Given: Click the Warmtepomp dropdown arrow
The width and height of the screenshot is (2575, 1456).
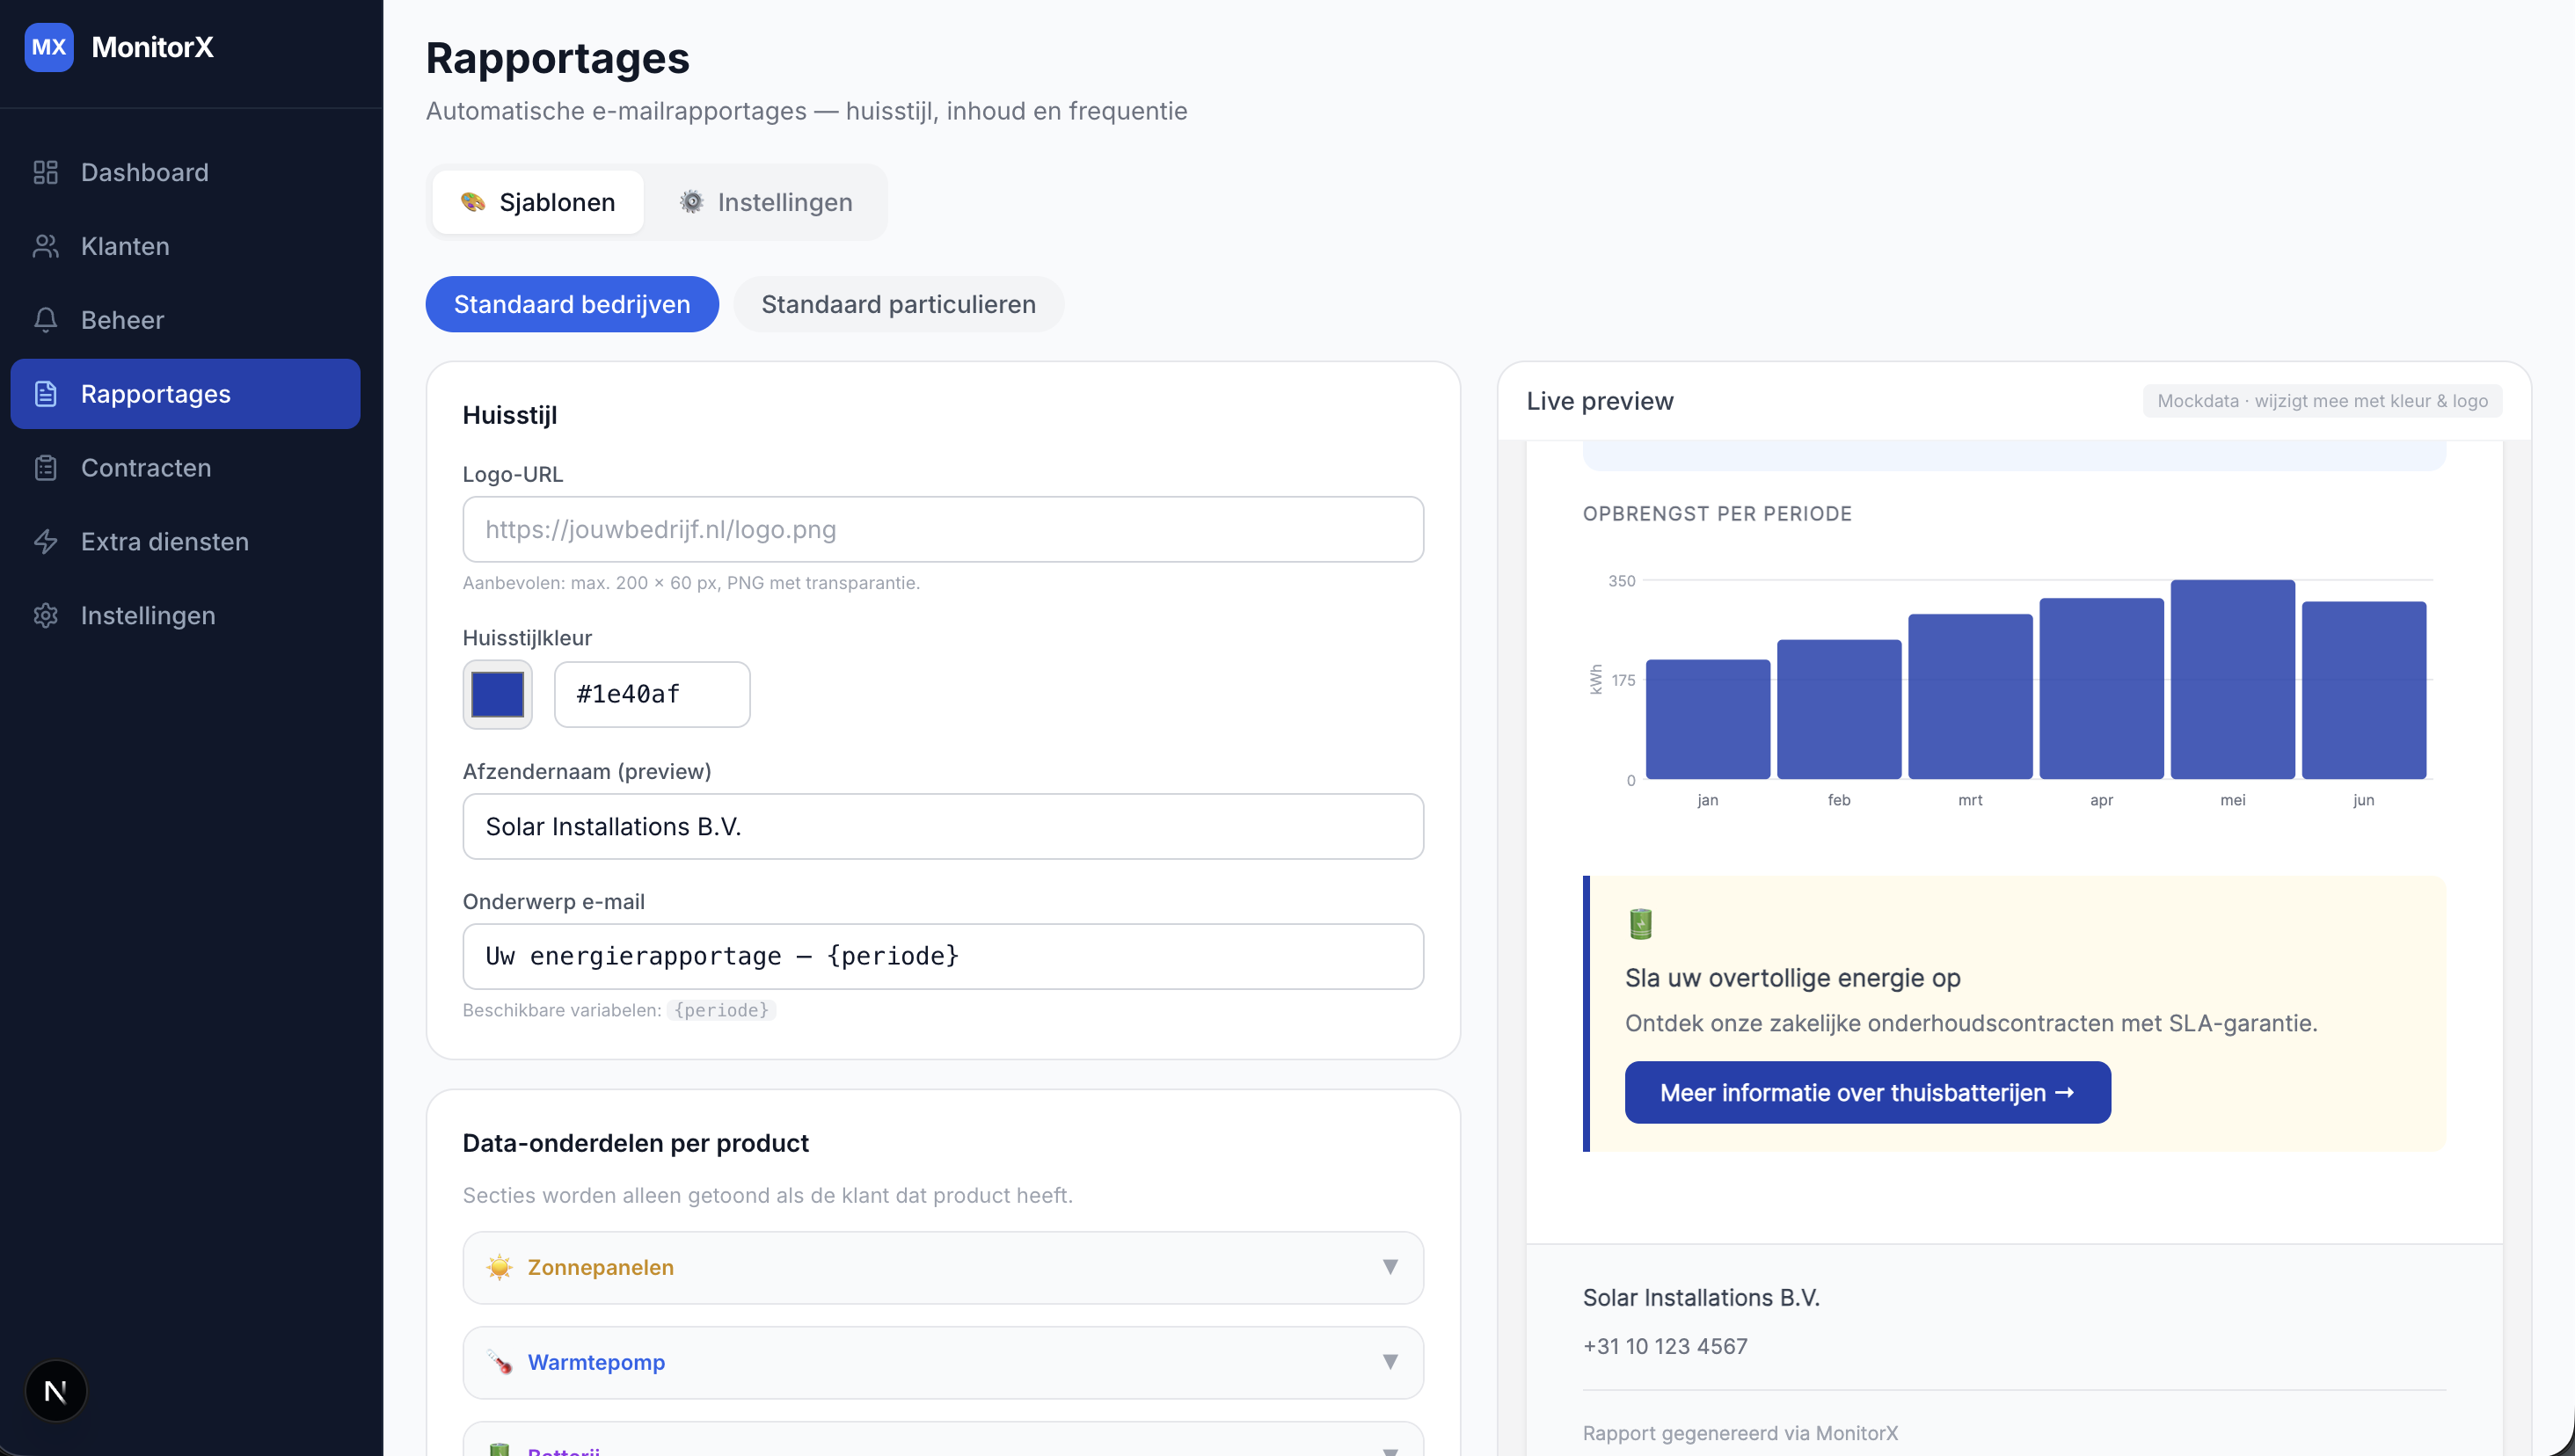Looking at the screenshot, I should [x=1390, y=1362].
